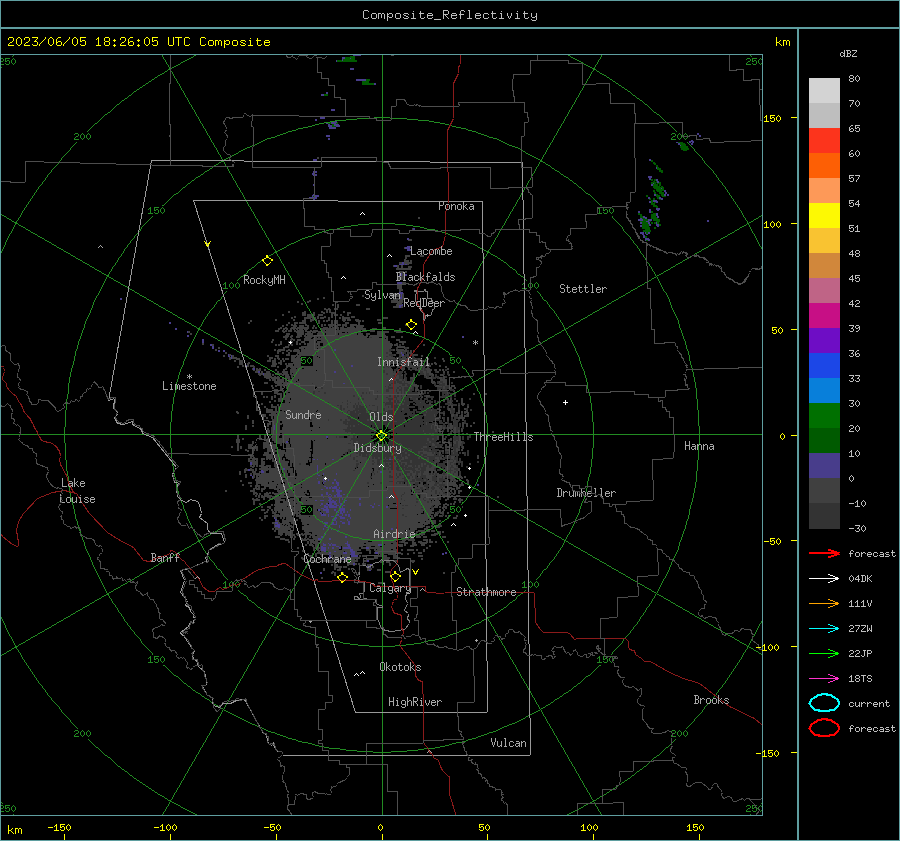Image resolution: width=900 pixels, height=841 pixels.
Task: Click the Cochrane town label
Action: click(327, 559)
